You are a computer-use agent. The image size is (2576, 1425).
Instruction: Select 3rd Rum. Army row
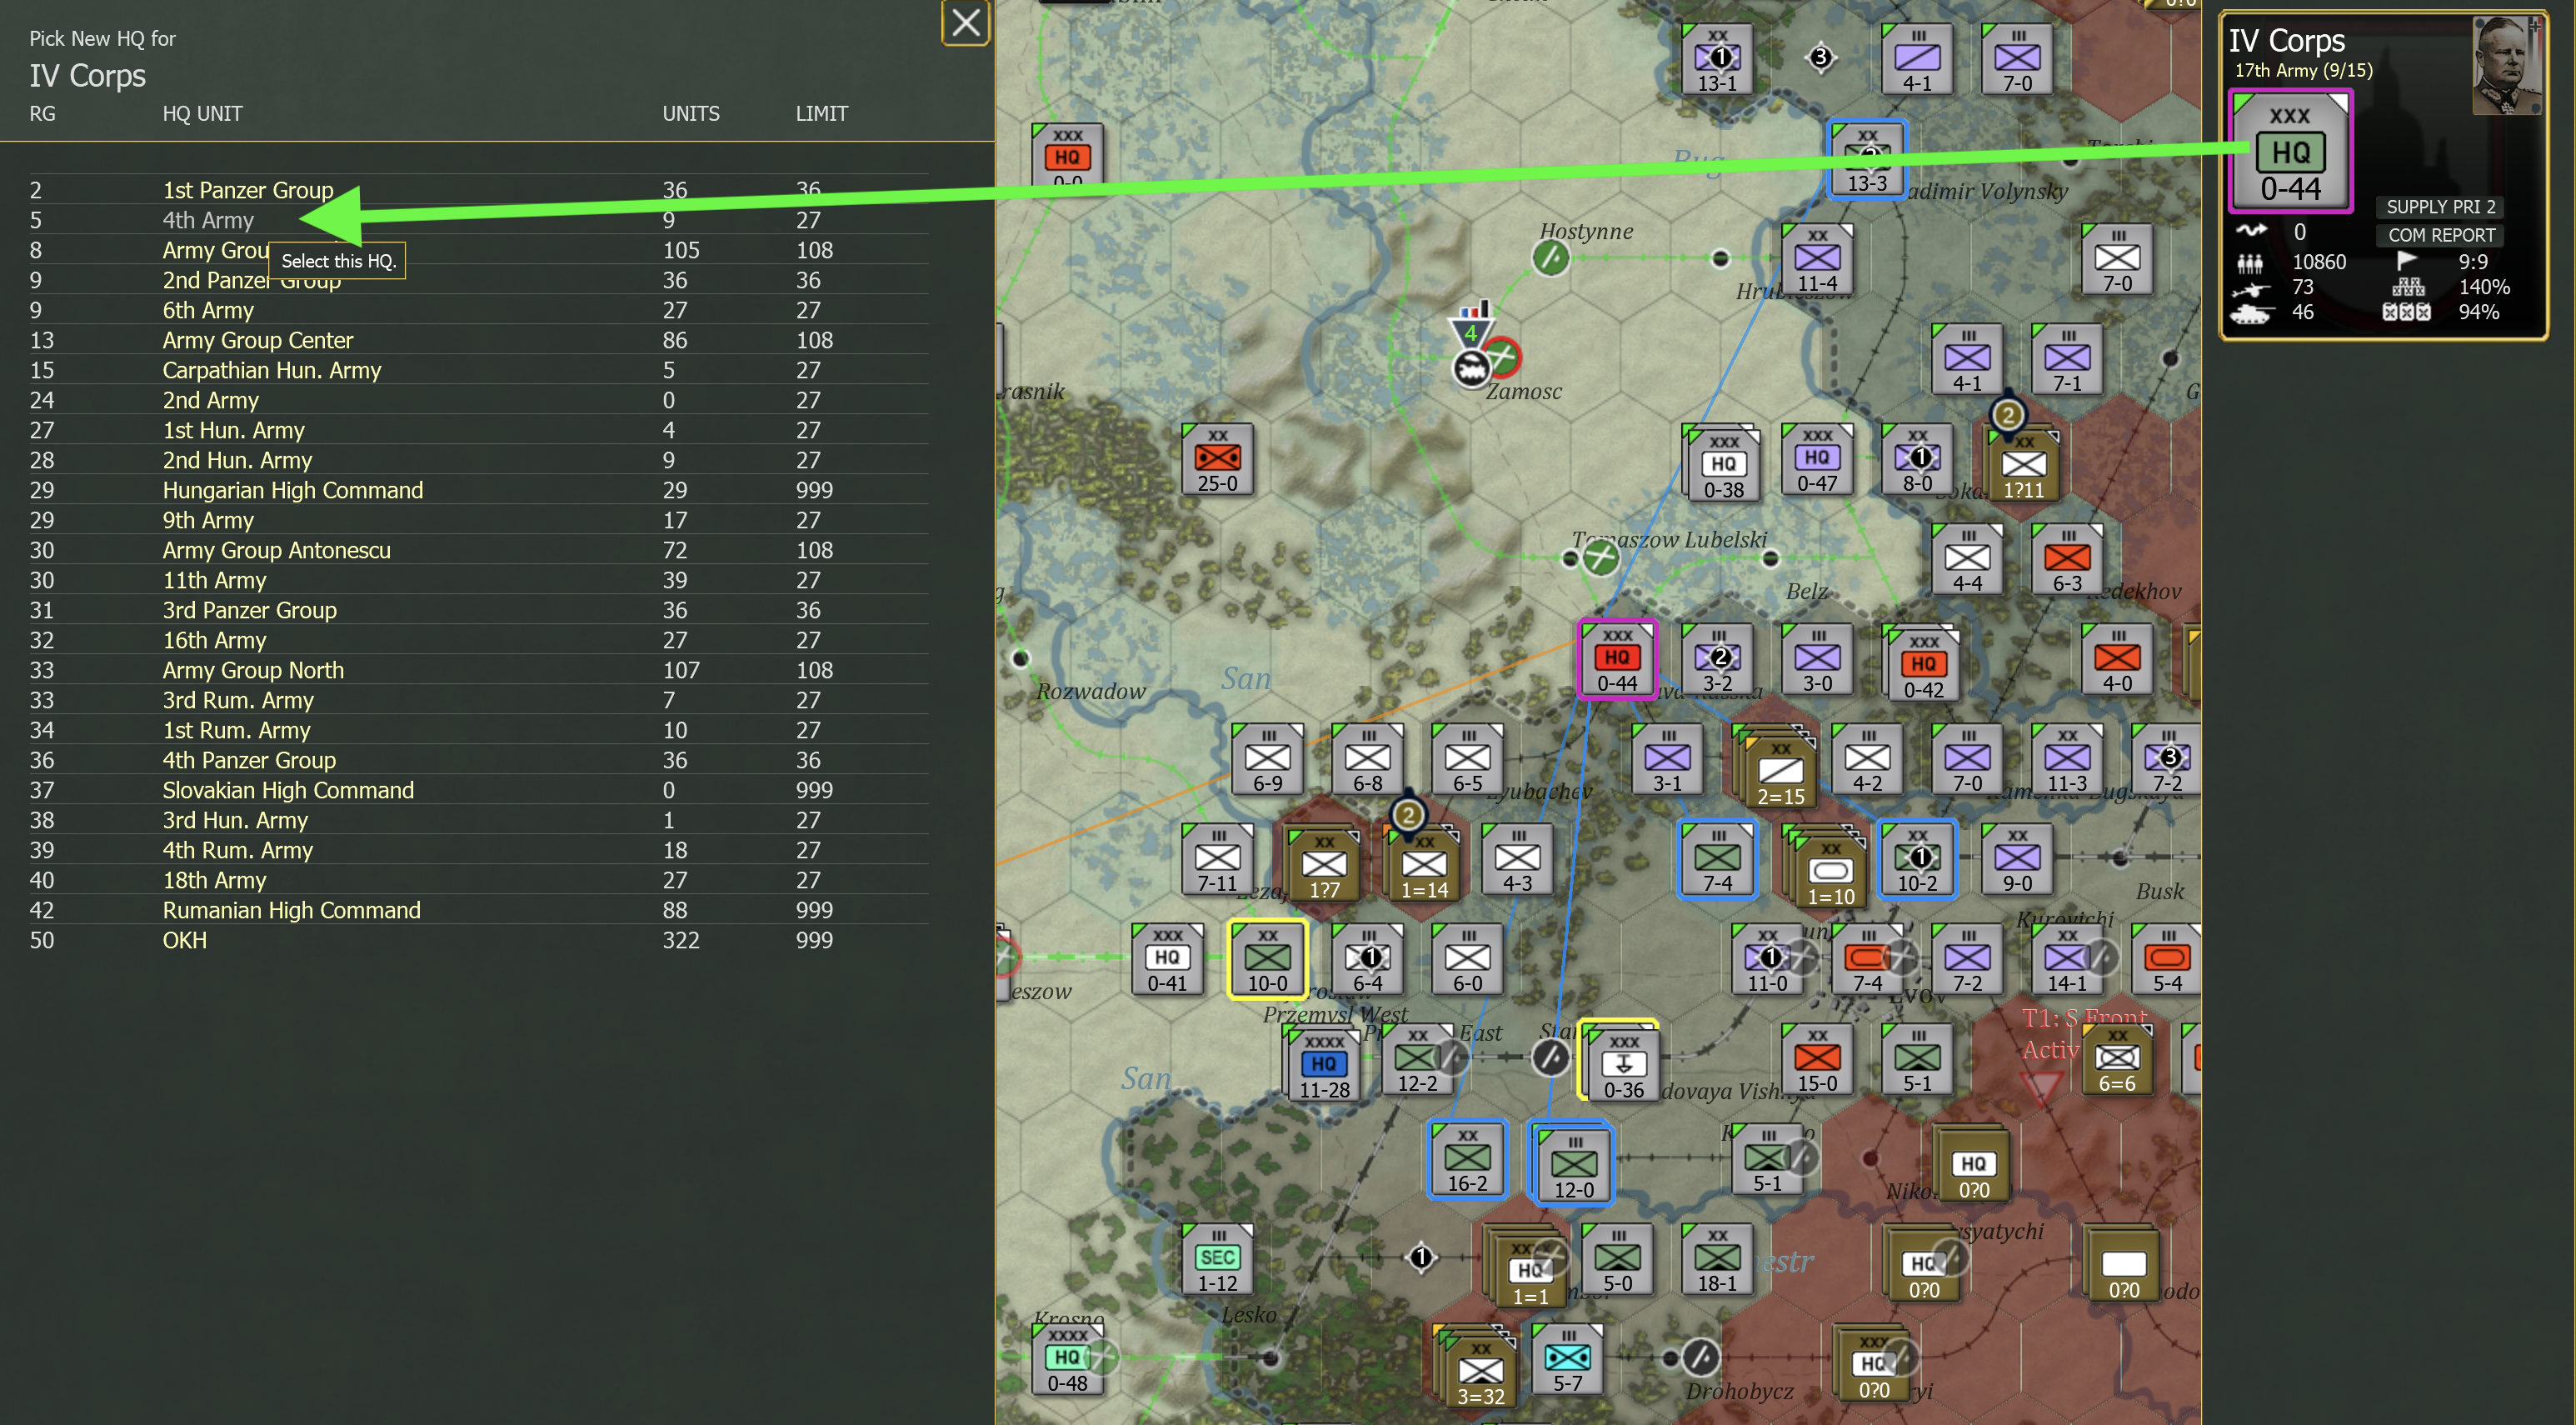click(x=478, y=700)
